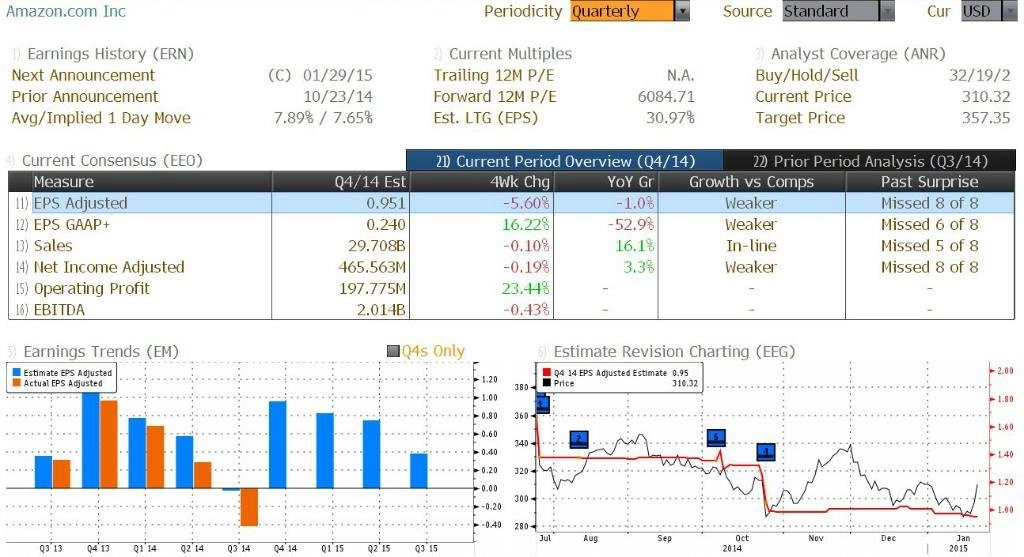Click event marker 4 on revision chart

(x=766, y=451)
